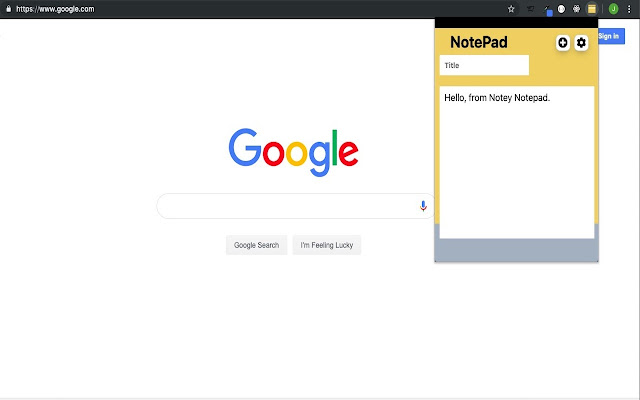The width and height of the screenshot is (640, 400).
Task: Click the pencil extension icon with blue badge
Action: pyautogui.click(x=548, y=10)
